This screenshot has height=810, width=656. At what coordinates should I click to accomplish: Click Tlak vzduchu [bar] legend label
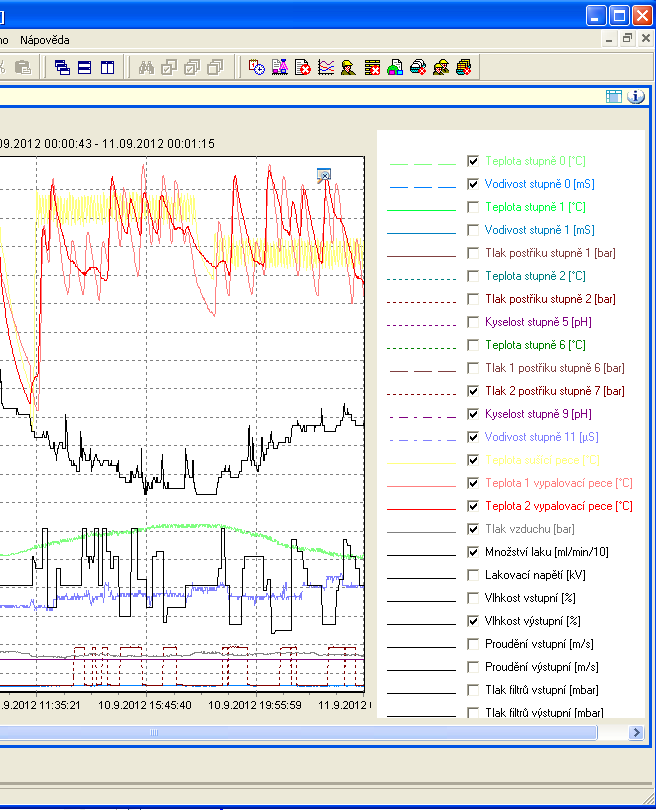pos(529,529)
